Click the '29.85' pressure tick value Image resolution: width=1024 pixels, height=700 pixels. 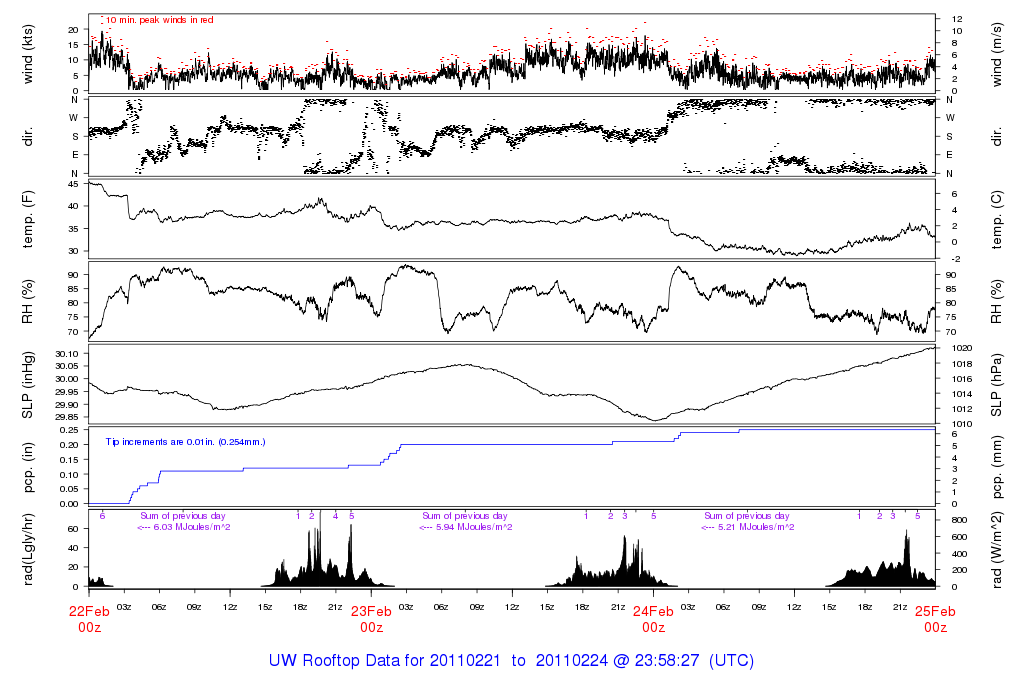click(67, 417)
